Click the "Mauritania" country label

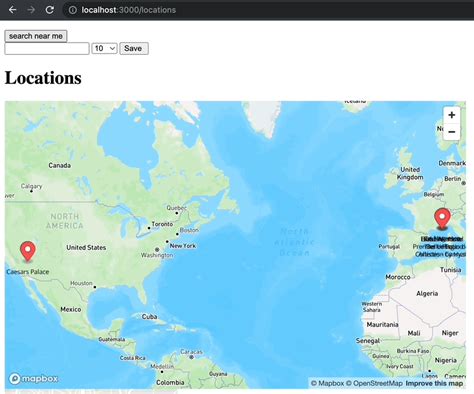(x=382, y=324)
